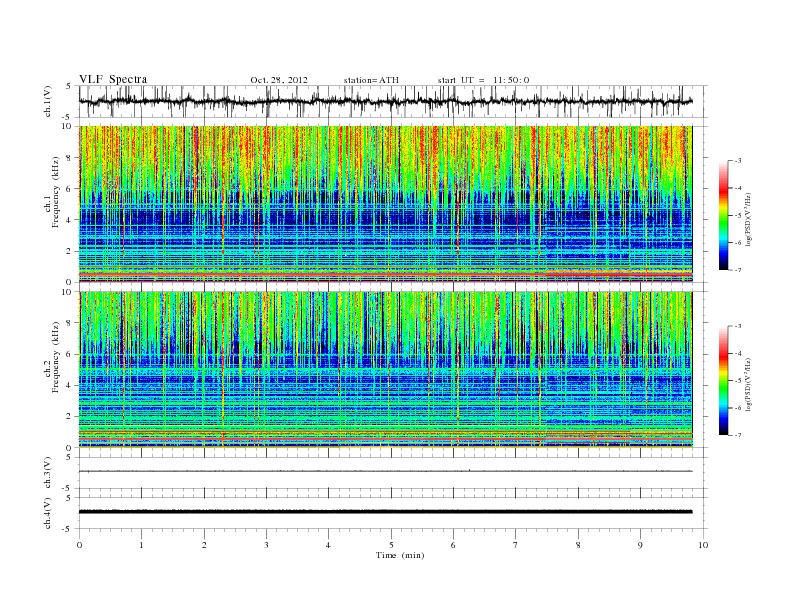This screenshot has width=792, height=612.
Task: Select the "Oct. 28, 2012" date text
Action: (x=279, y=80)
